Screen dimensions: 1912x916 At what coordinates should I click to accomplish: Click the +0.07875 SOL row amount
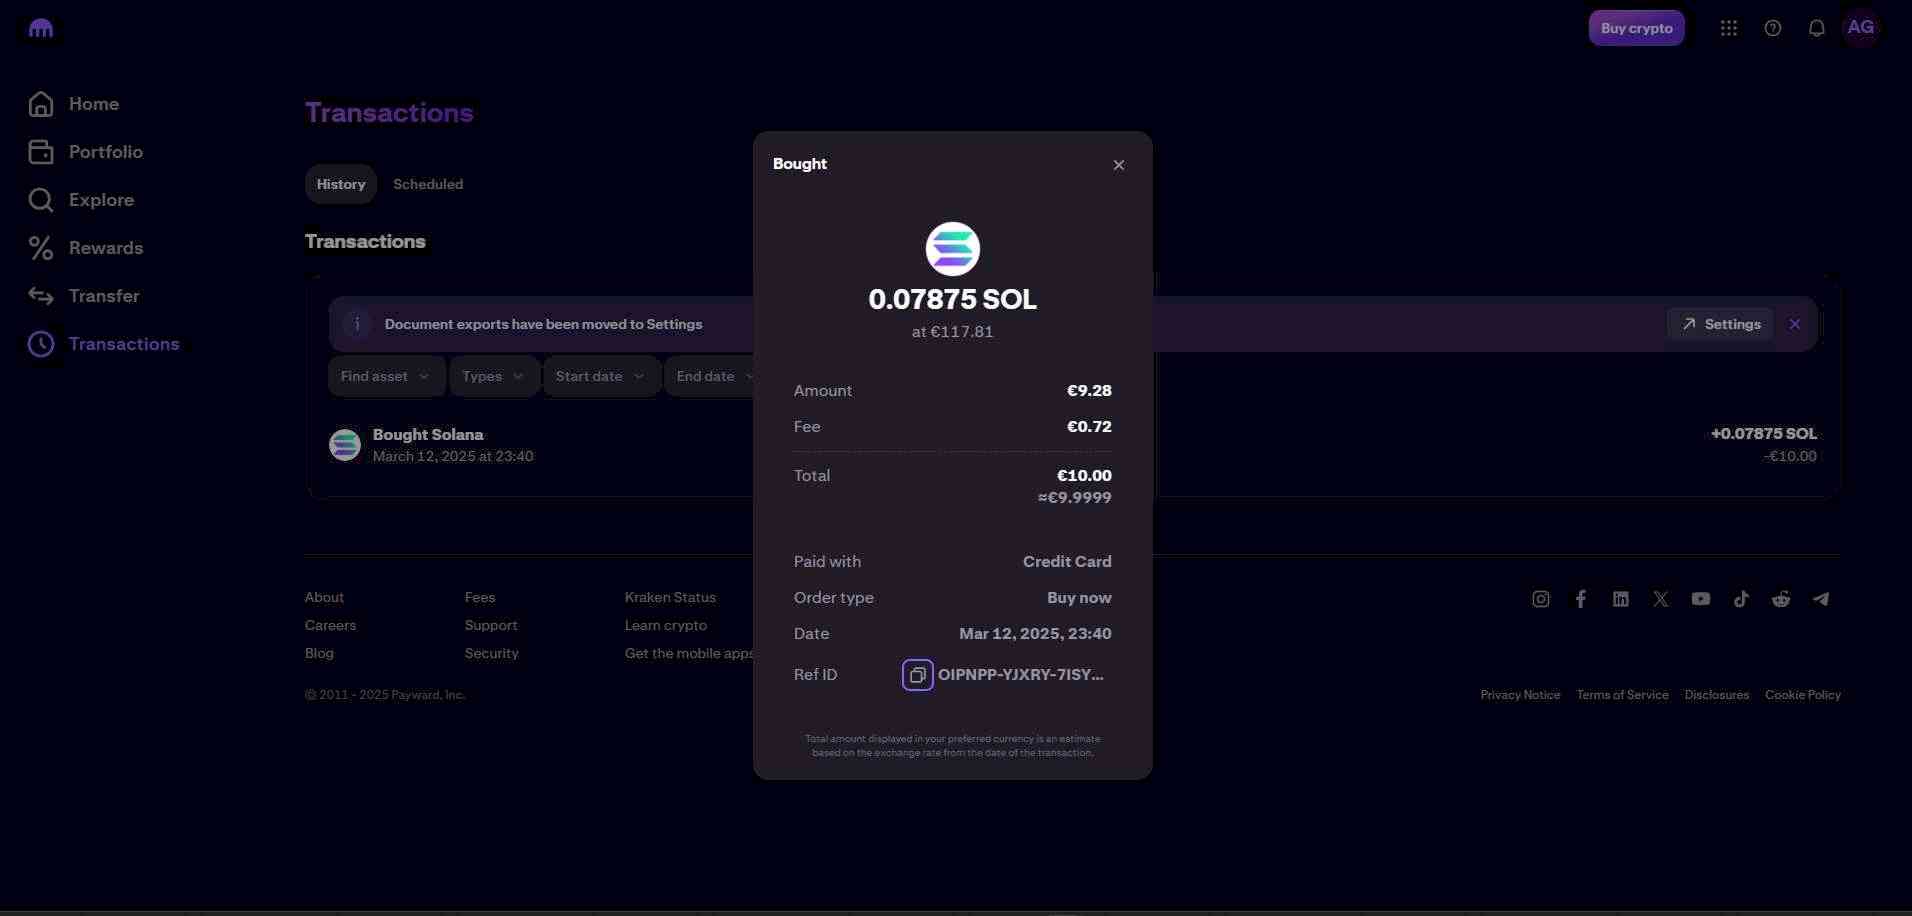[x=1763, y=434]
